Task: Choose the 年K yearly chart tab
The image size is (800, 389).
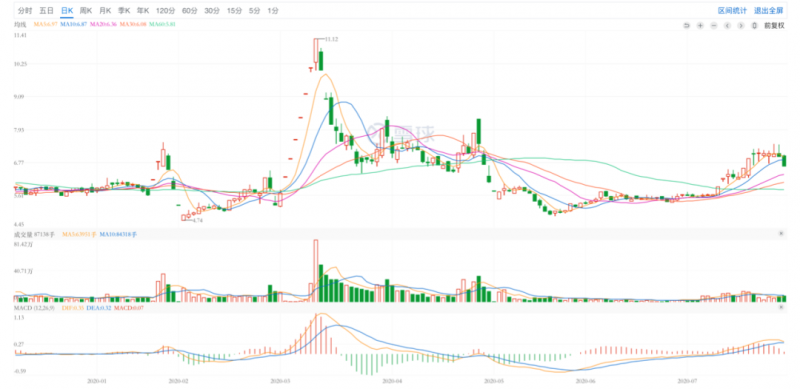Action: 143,10
